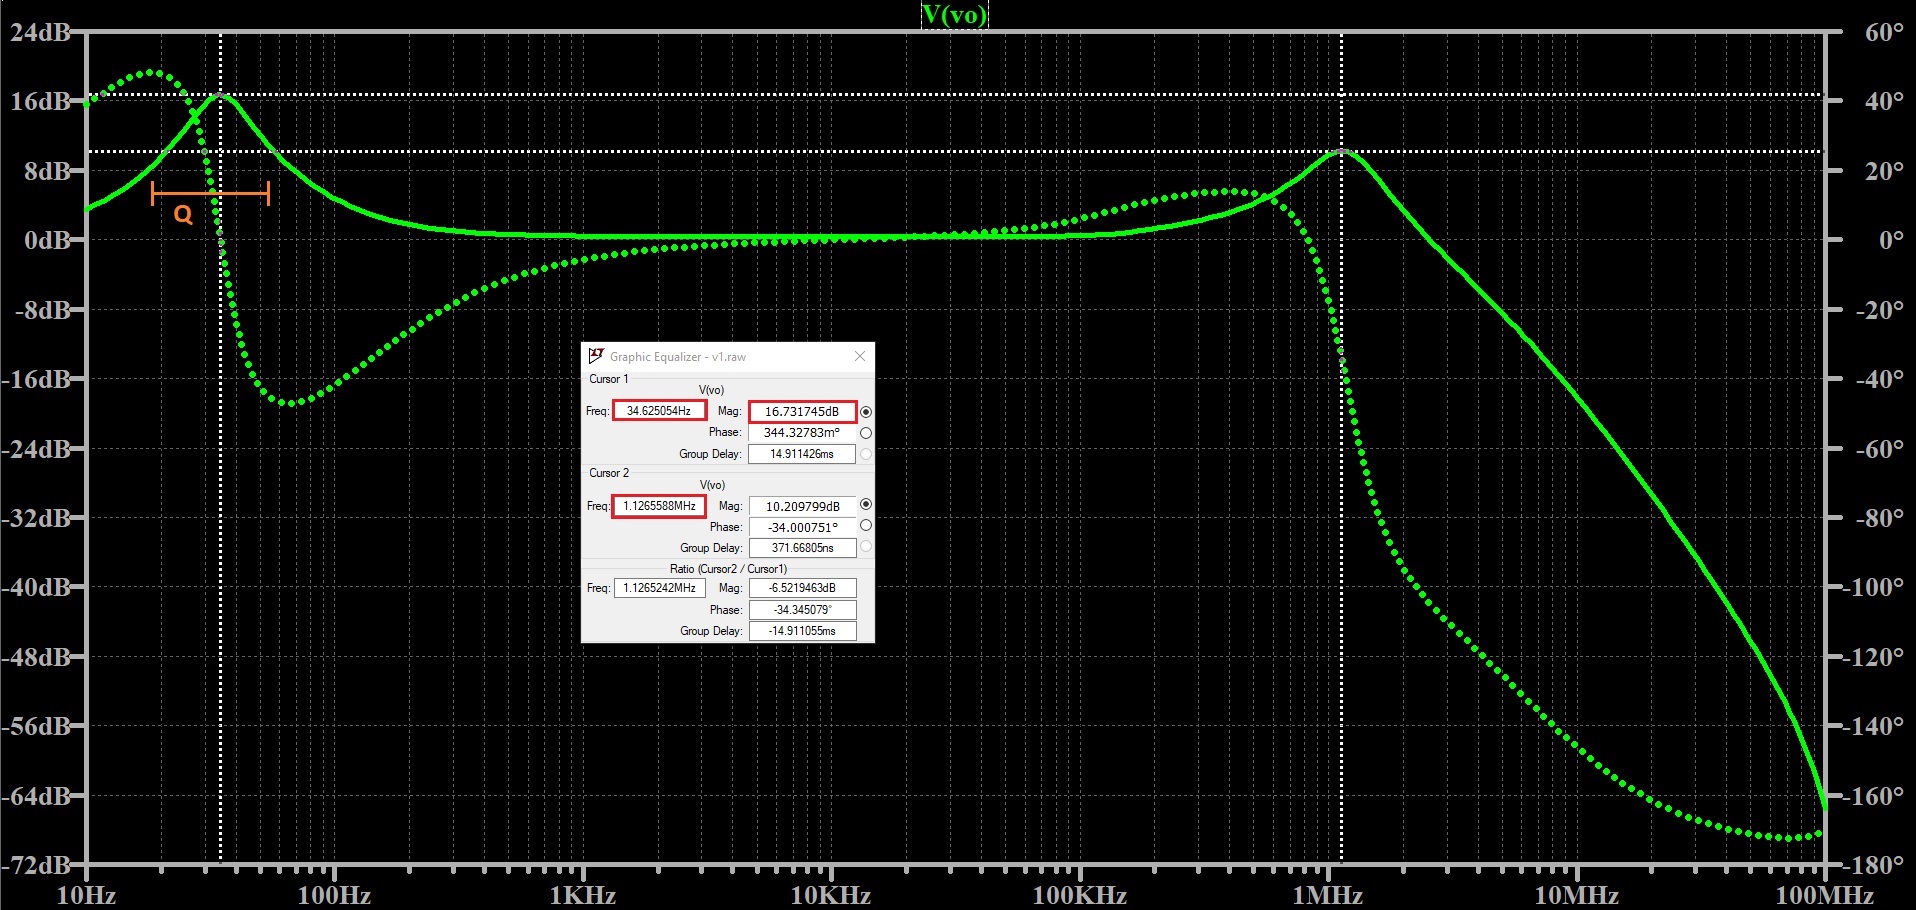Image resolution: width=1916 pixels, height=910 pixels.
Task: Click the Ratio Mag field -6.5219463dB
Action: coord(802,588)
